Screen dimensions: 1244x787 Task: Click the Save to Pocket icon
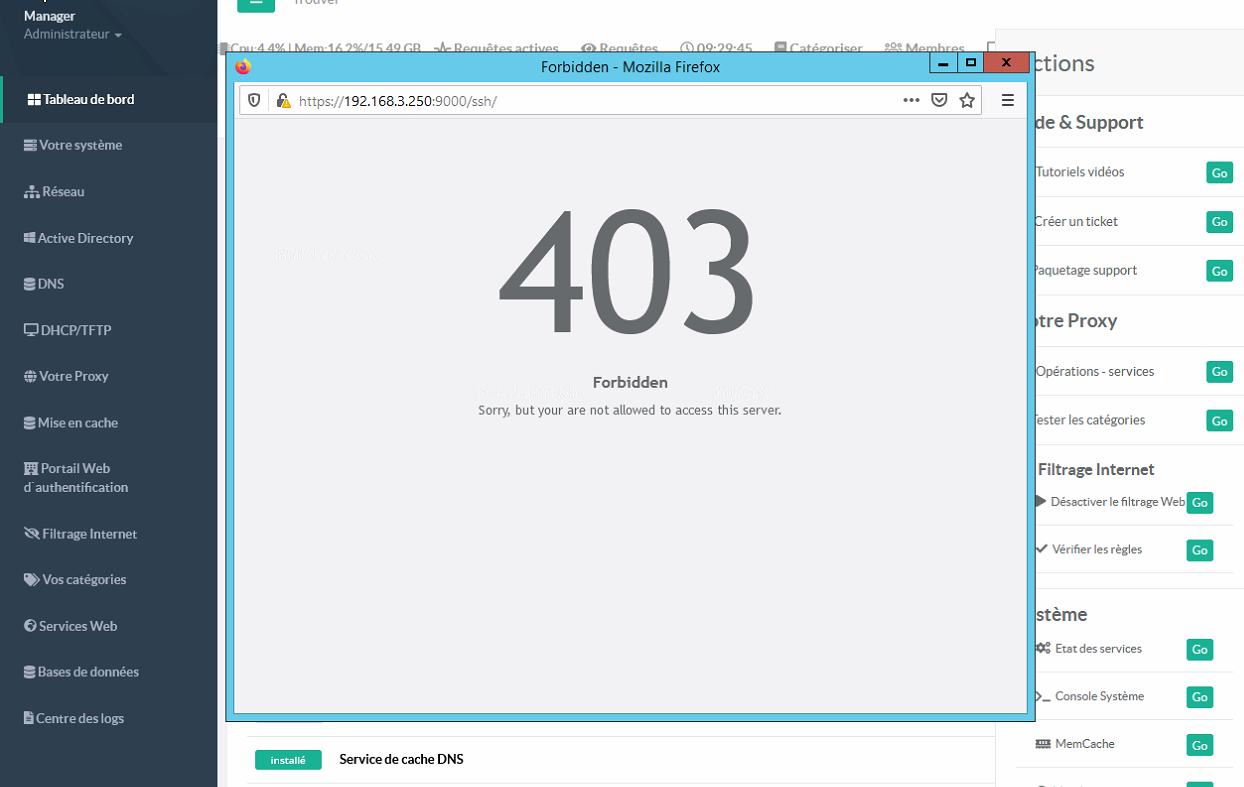tap(939, 100)
